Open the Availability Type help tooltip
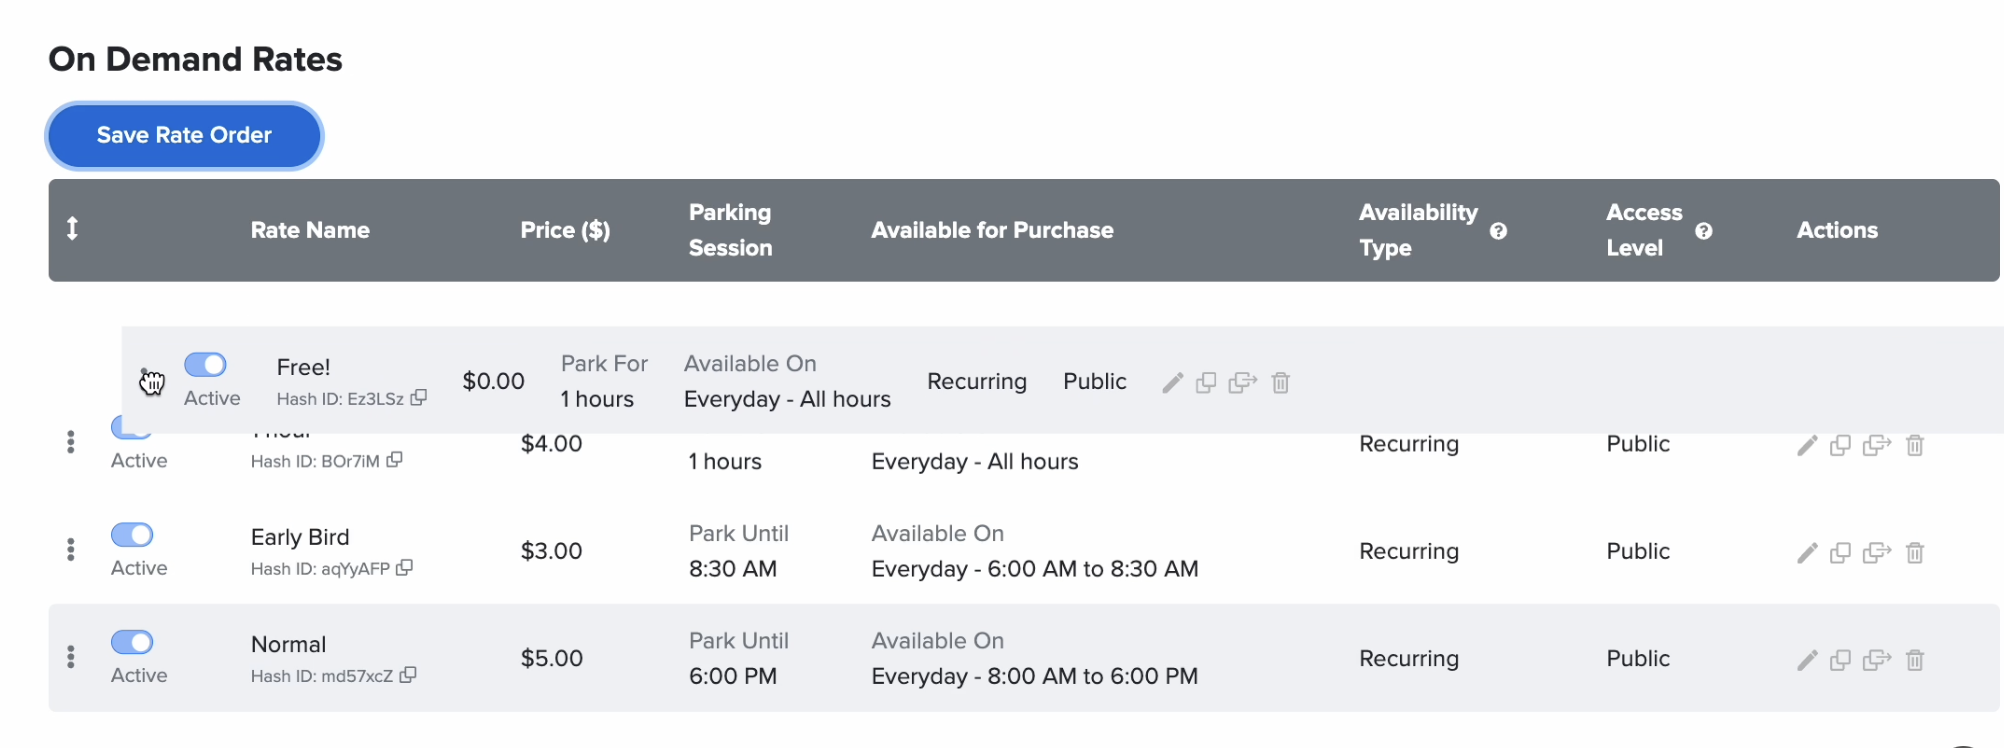Screen dimensions: 2004x748 tap(1498, 231)
